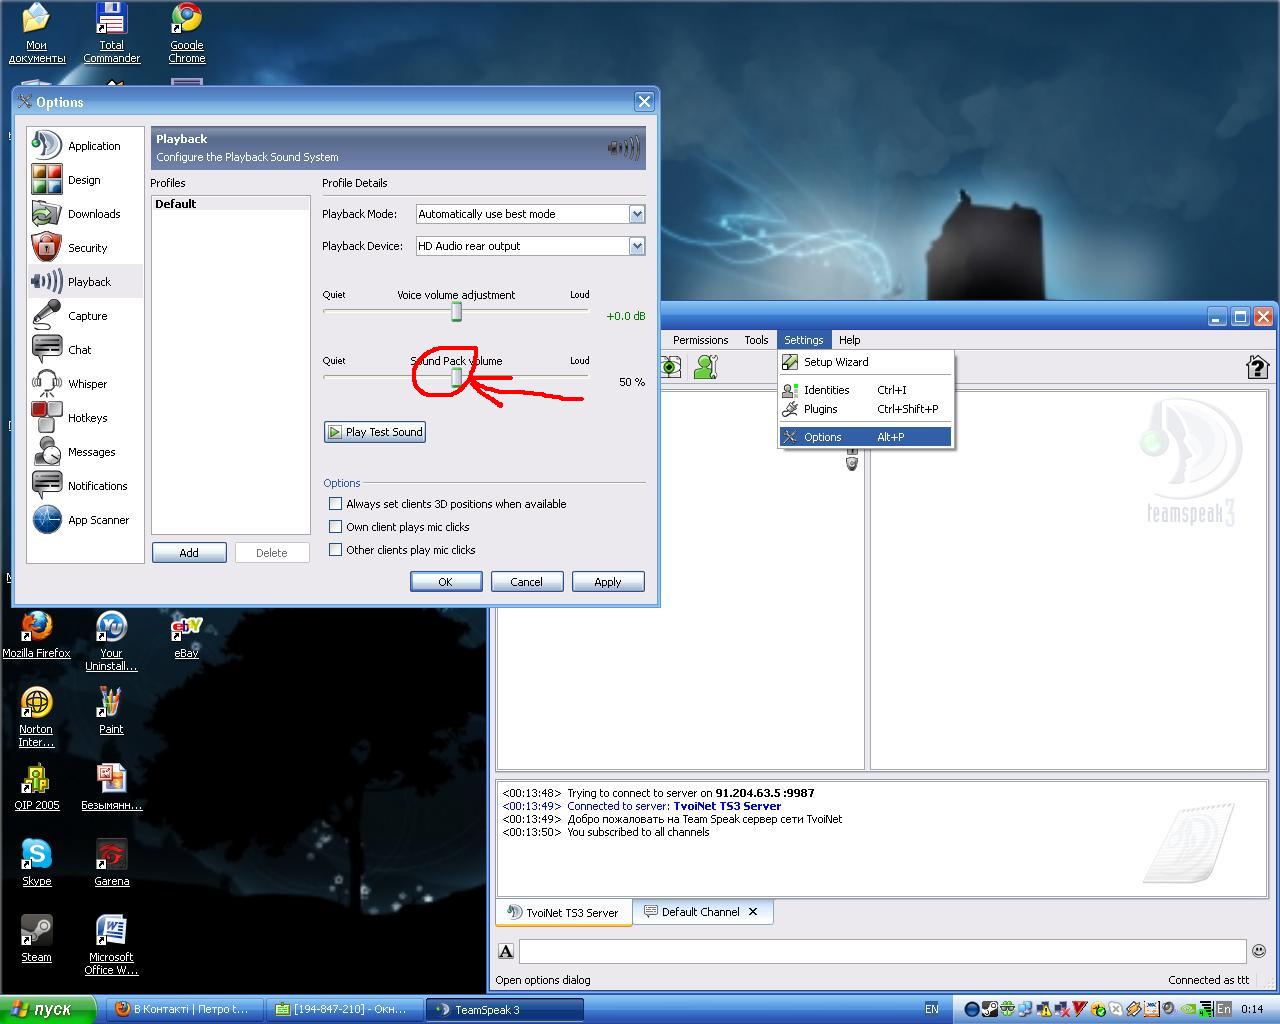Image resolution: width=1280 pixels, height=1024 pixels.
Task: Select the Design options category
Action: coord(85,180)
